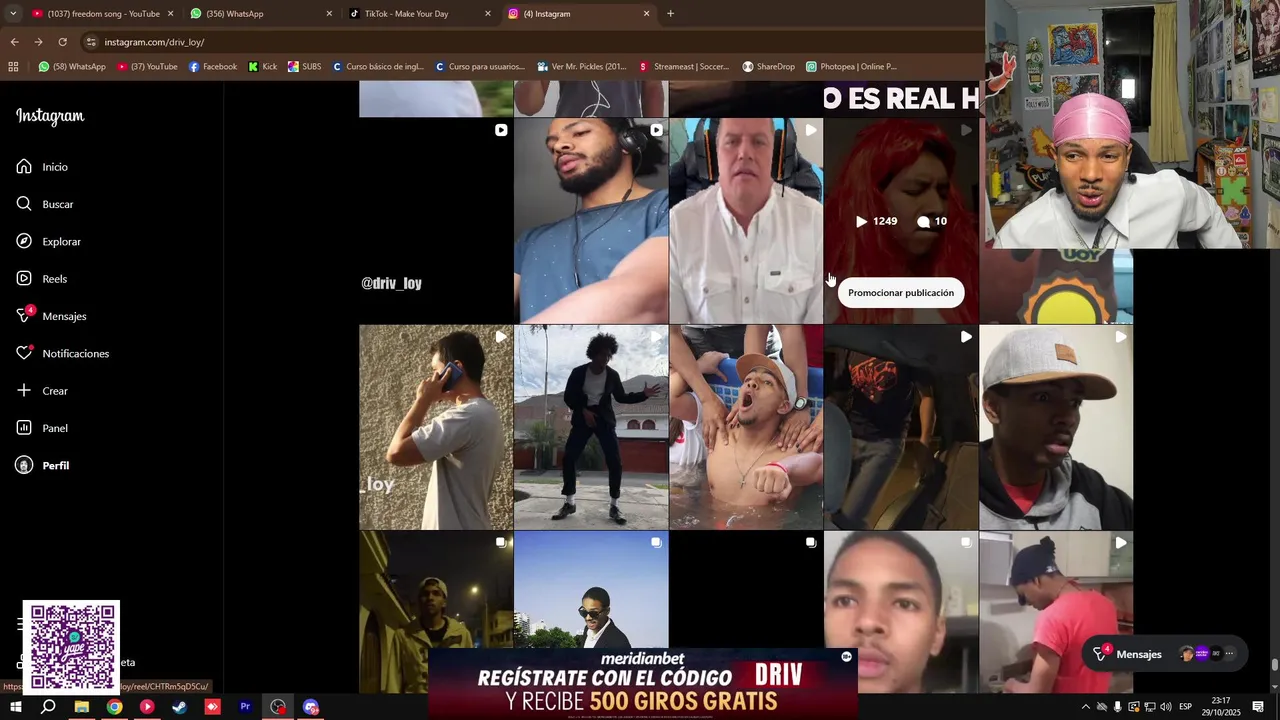Screen dimensions: 1280x720
Task: Open the Explorar page
Action: [x=48, y=241]
